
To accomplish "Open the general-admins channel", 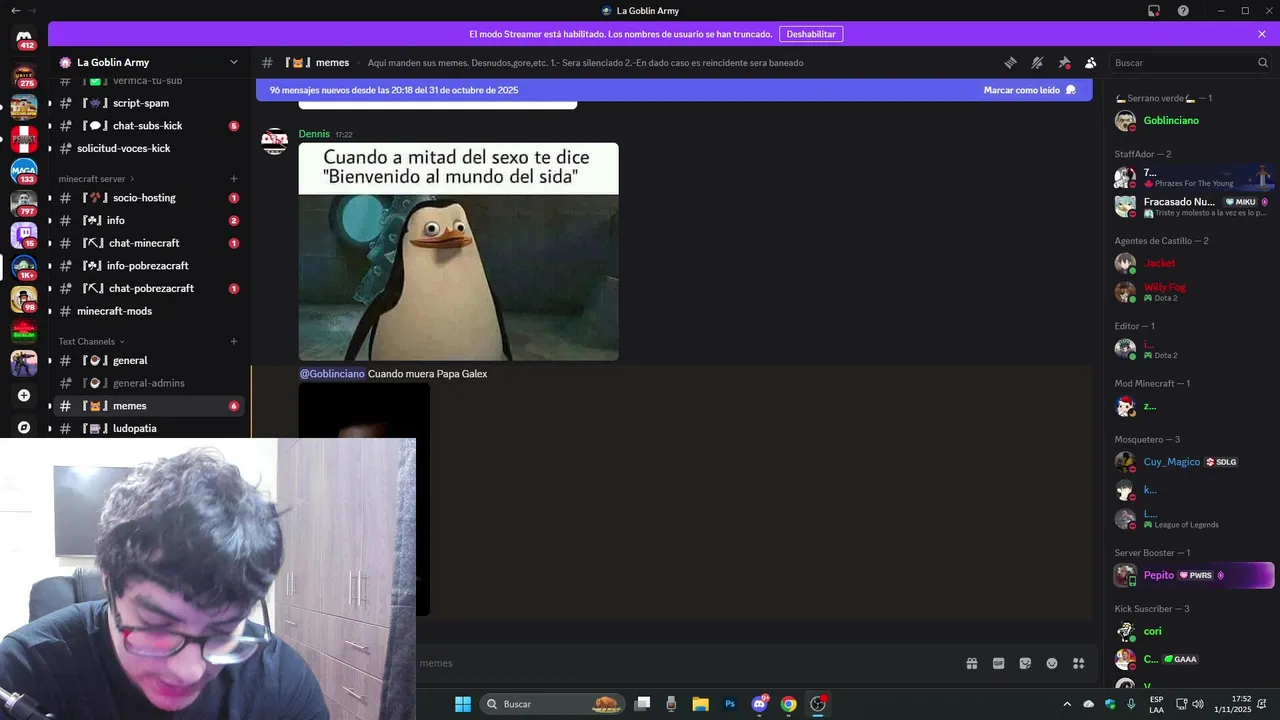I will [x=150, y=383].
